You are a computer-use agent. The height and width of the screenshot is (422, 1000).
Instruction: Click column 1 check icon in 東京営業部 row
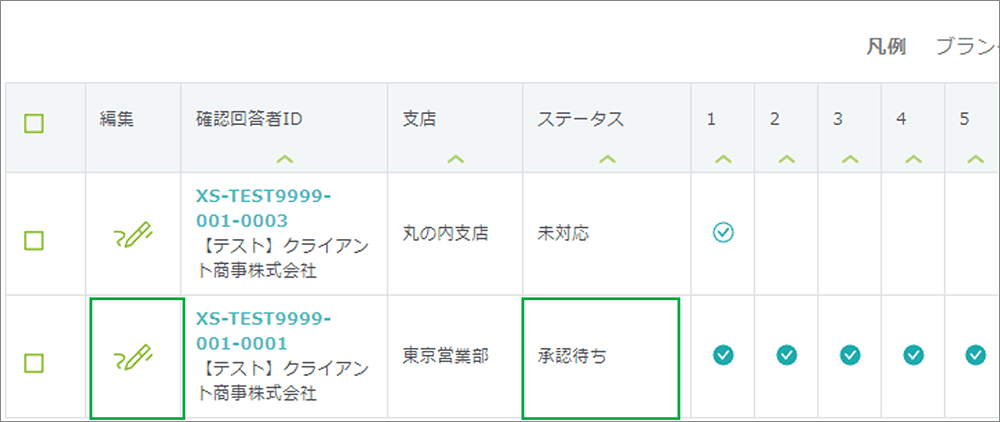coord(723,354)
